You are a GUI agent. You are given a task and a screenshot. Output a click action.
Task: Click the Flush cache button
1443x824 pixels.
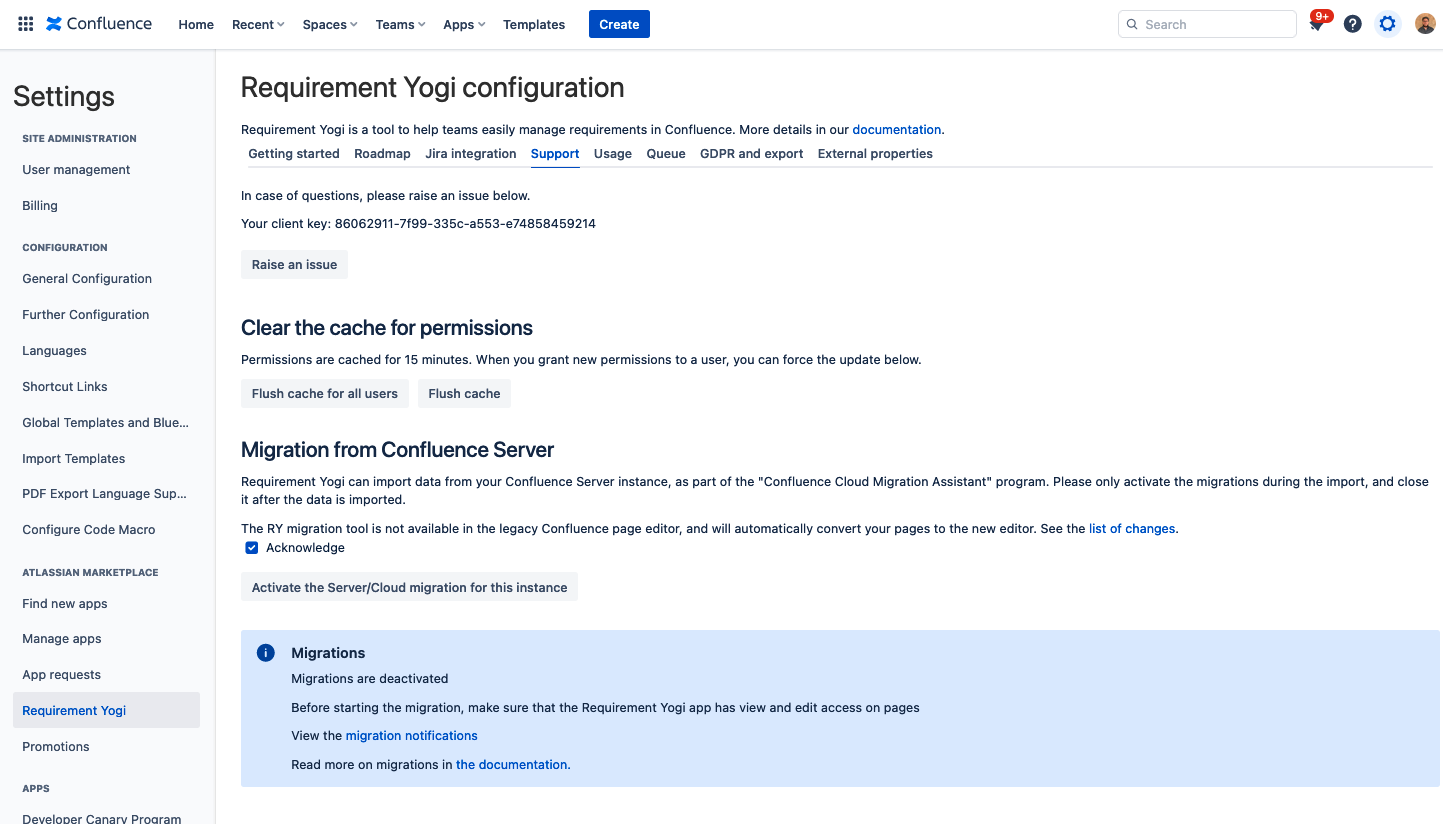click(x=464, y=394)
